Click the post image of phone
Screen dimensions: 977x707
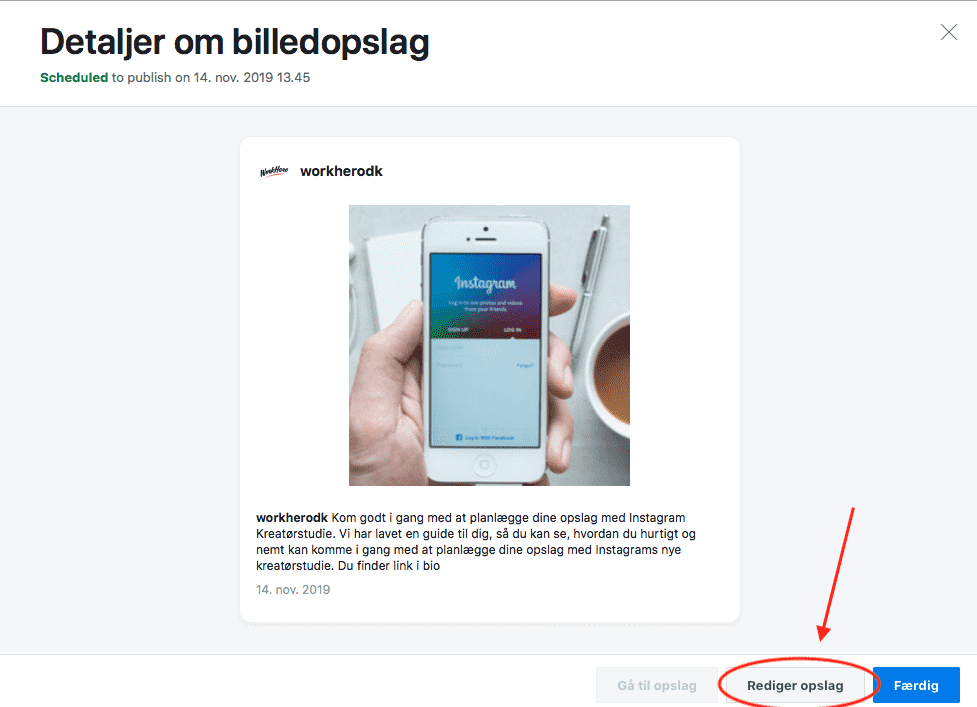point(489,345)
